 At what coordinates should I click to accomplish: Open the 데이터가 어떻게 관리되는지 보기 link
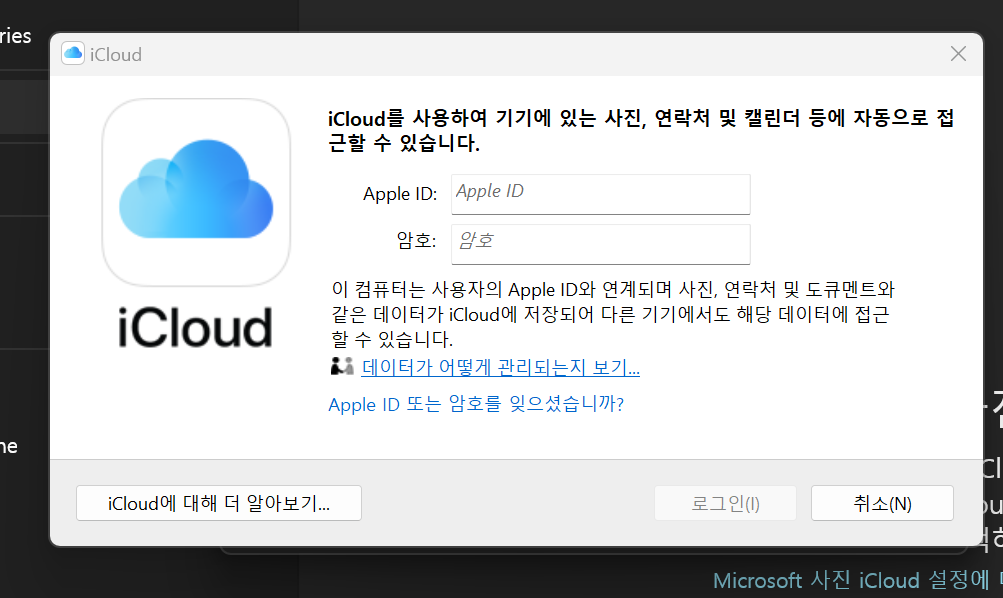tap(500, 367)
